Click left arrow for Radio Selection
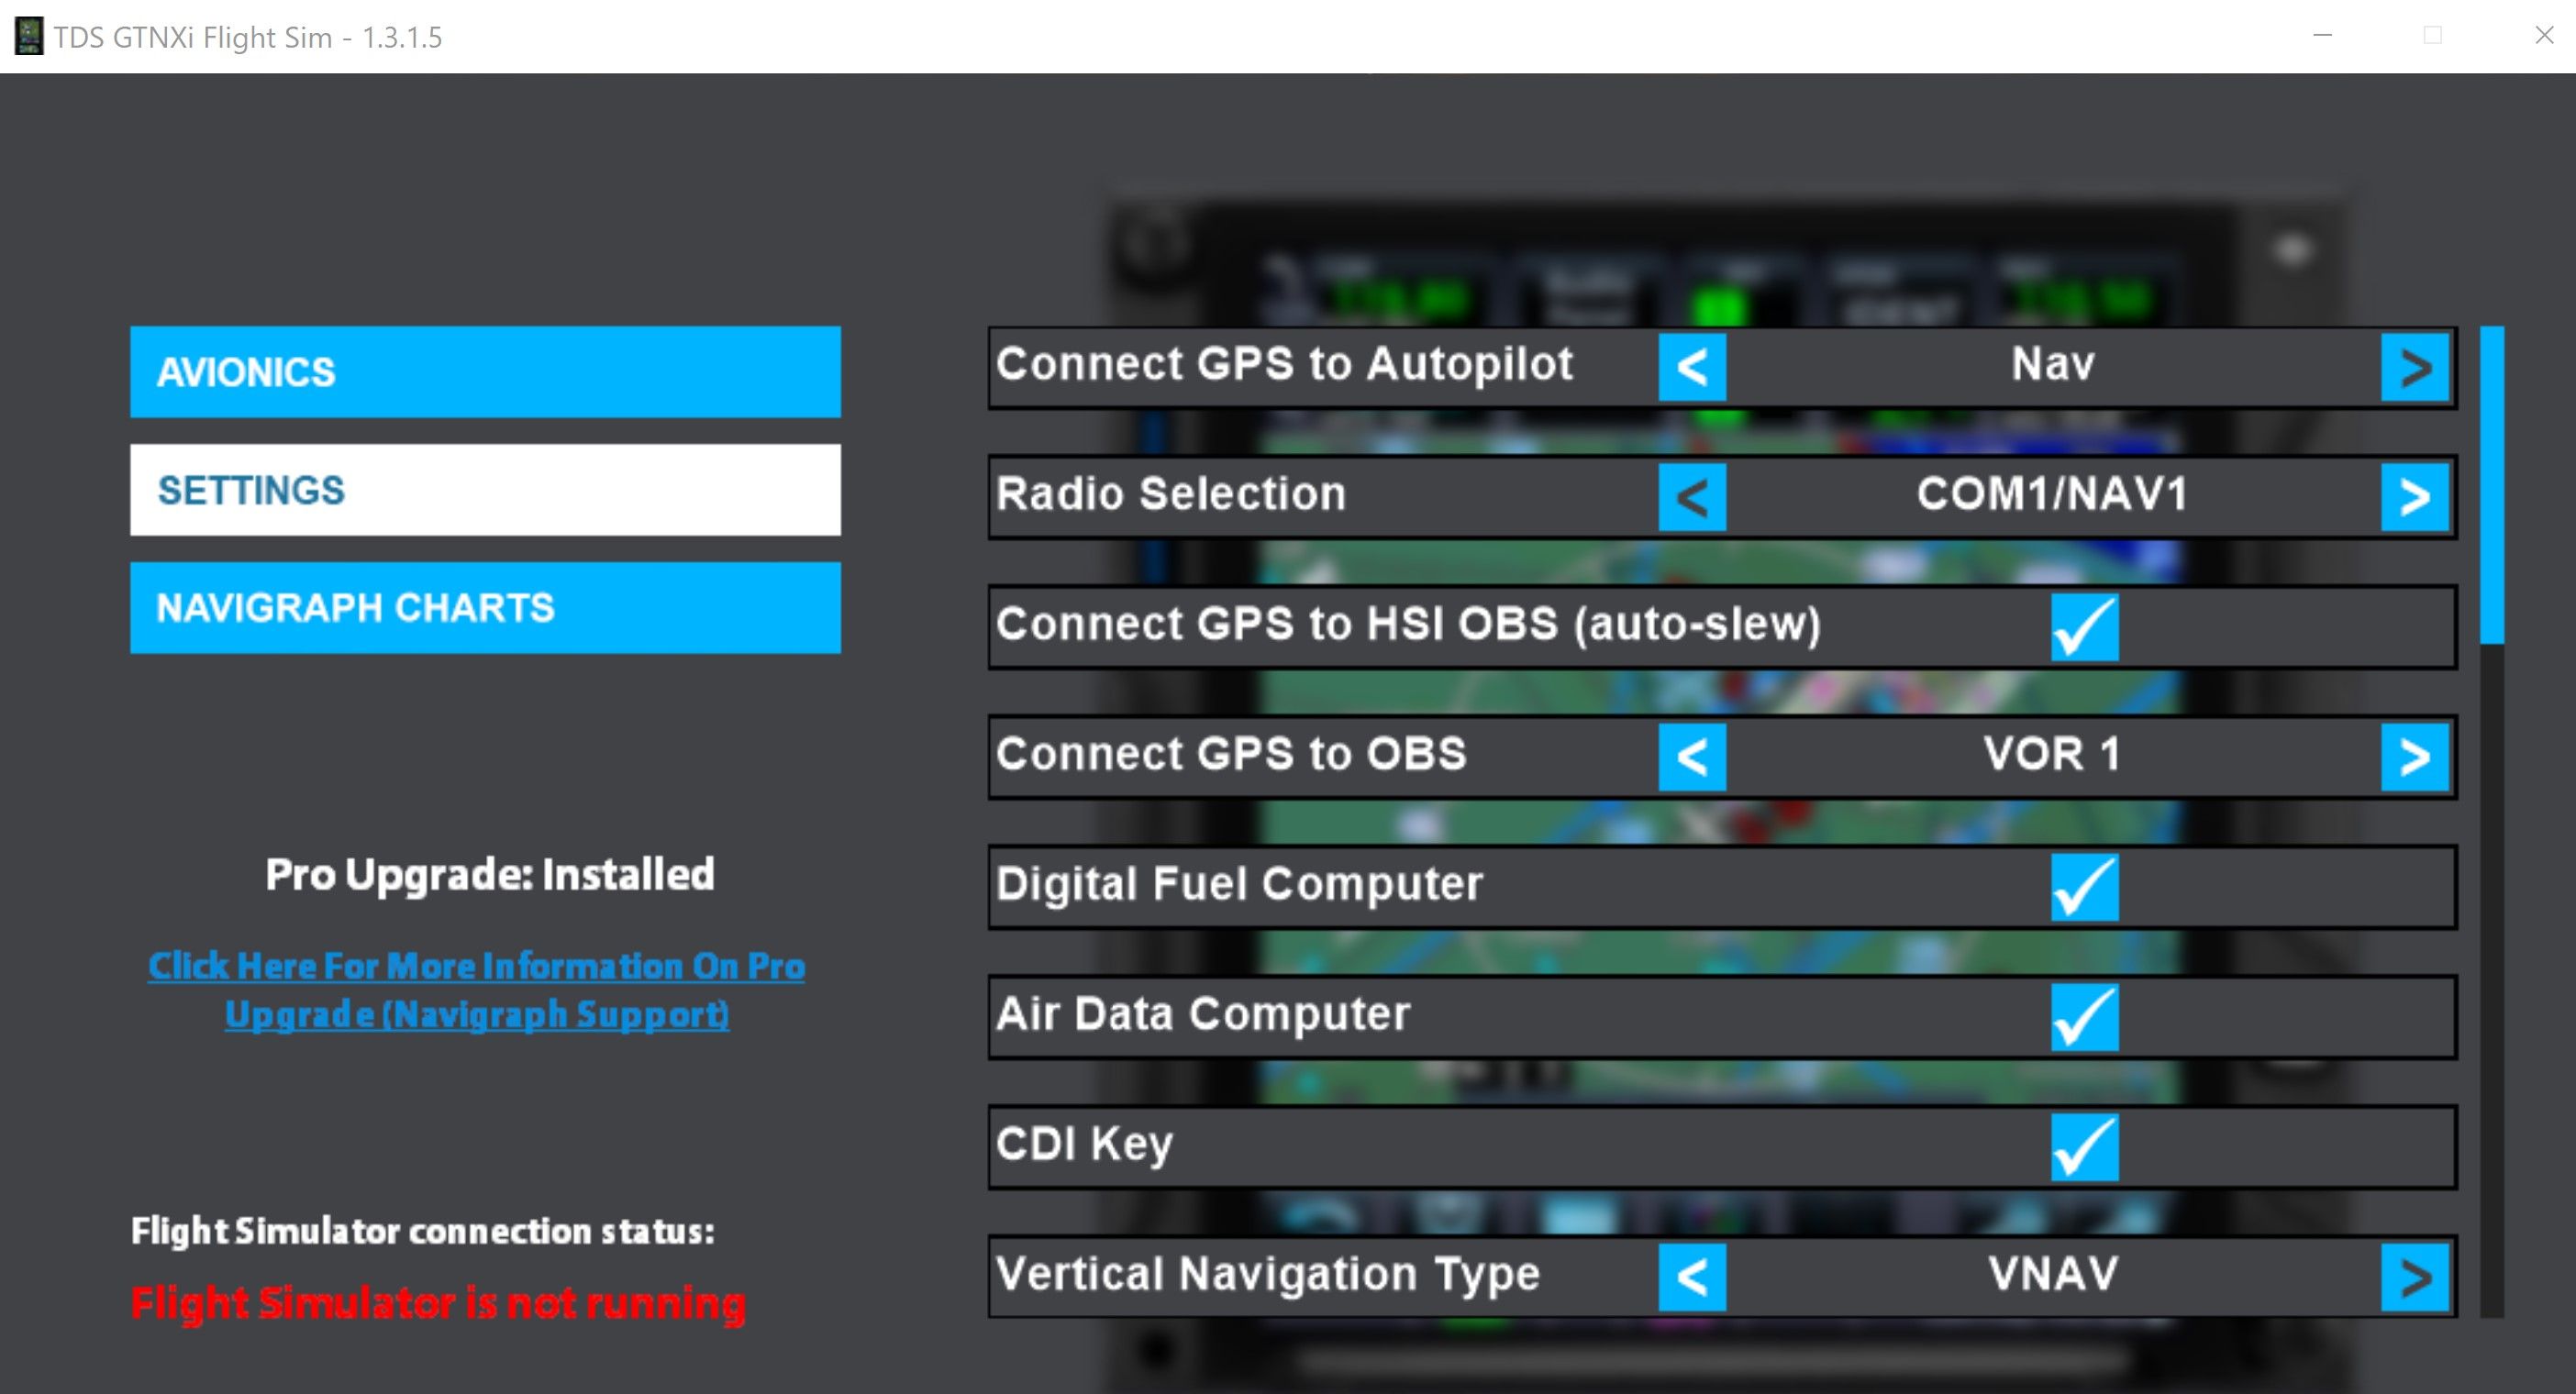This screenshot has width=2576, height=1394. click(1692, 497)
